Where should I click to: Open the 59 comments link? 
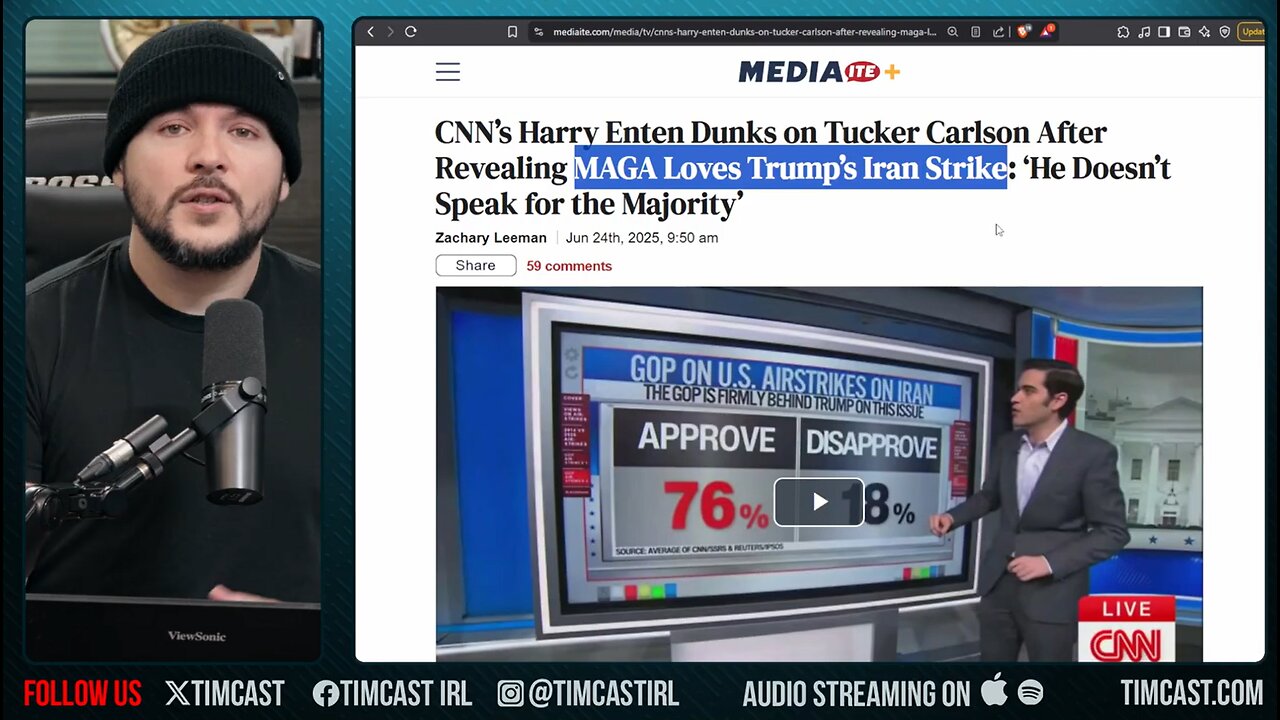coord(569,266)
